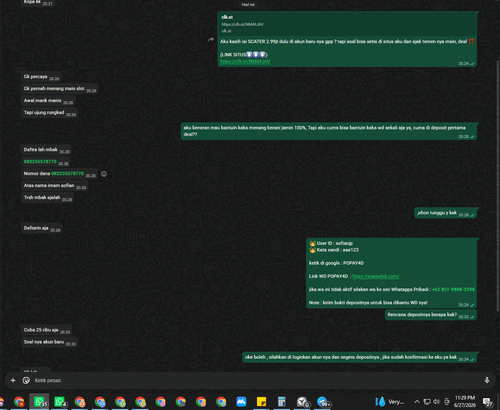React to the Nomor dana message
500x410 pixels.
click(104, 174)
